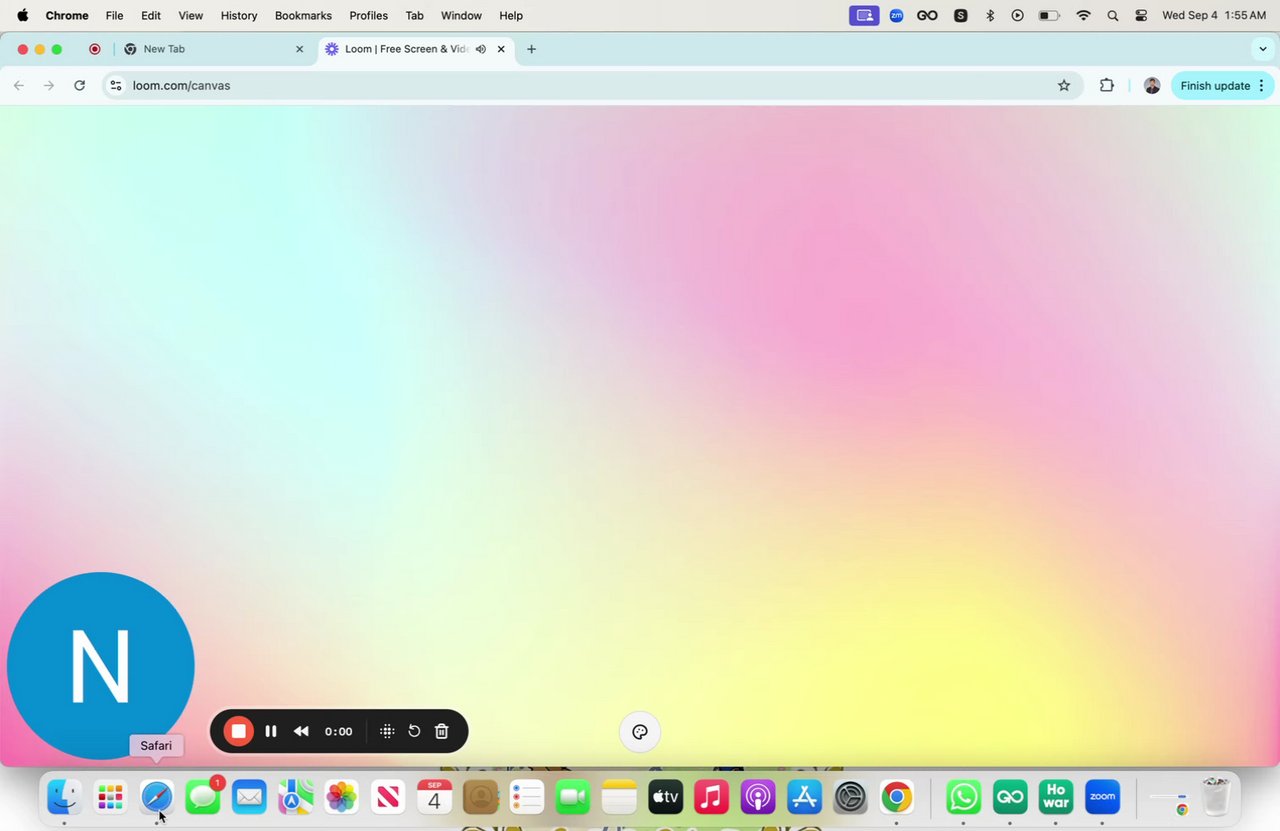Mute the Loom tab audio indicator
Viewport: 1280px width, 831px height.
coord(481,49)
